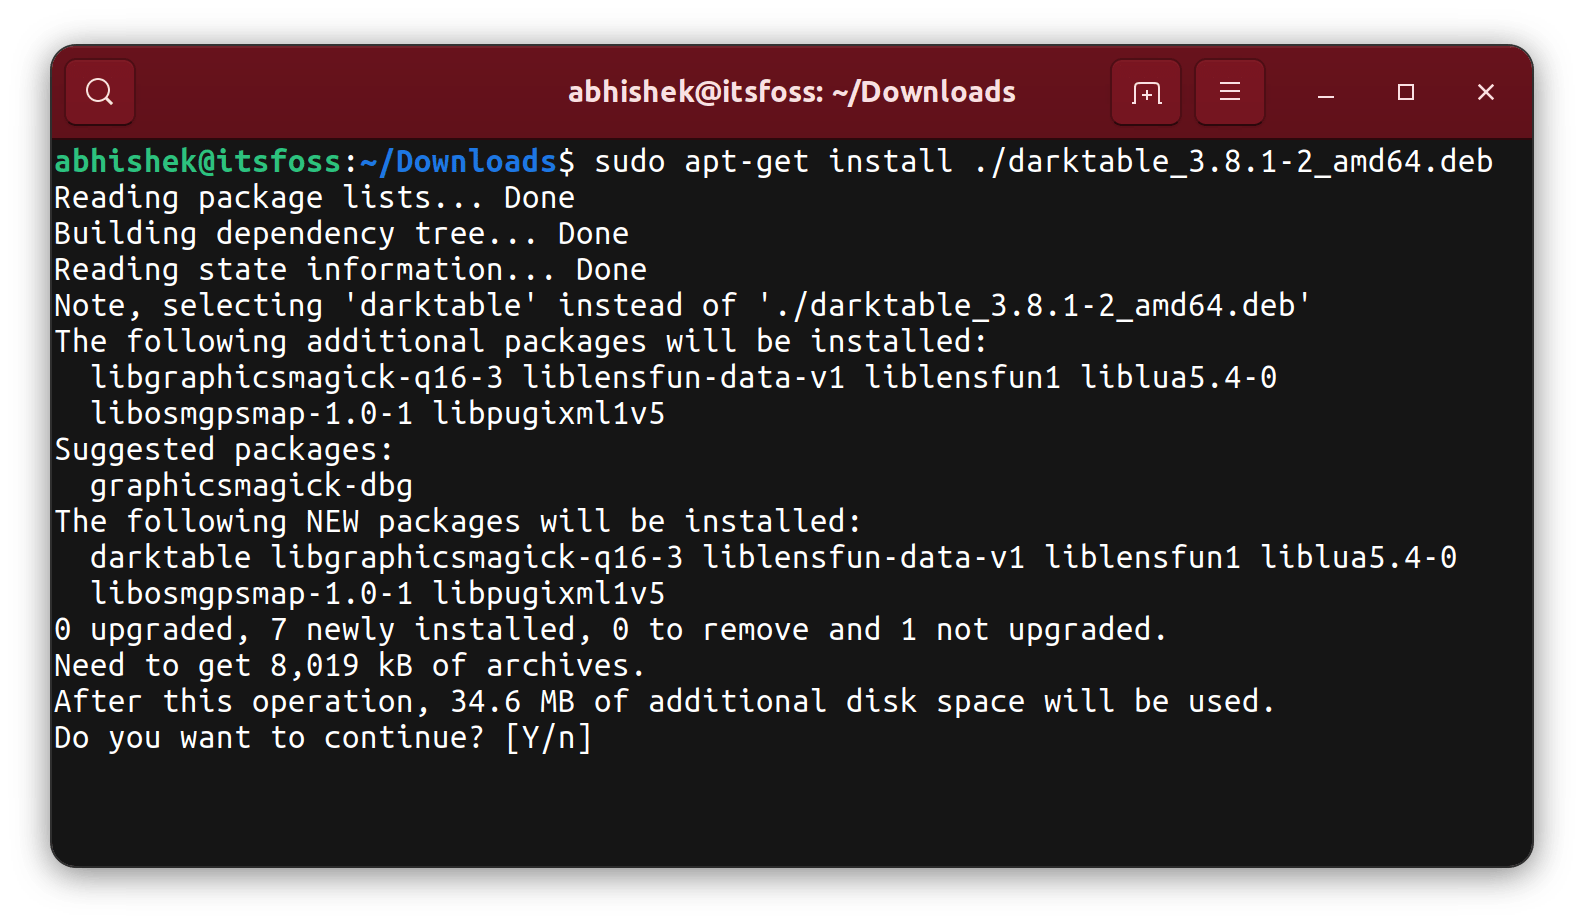The width and height of the screenshot is (1584, 924).
Task: Click the liblensfun-data-v1 package name
Action: [685, 377]
